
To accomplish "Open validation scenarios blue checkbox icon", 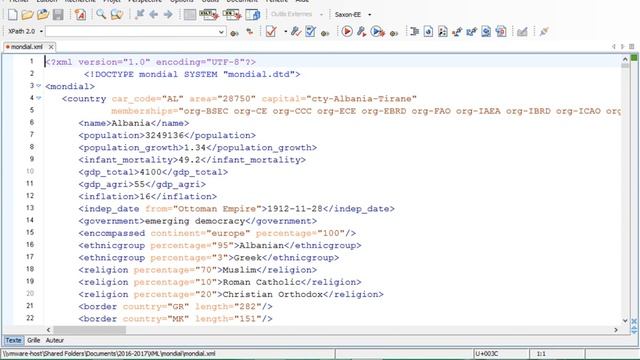I will pos(310,31).
